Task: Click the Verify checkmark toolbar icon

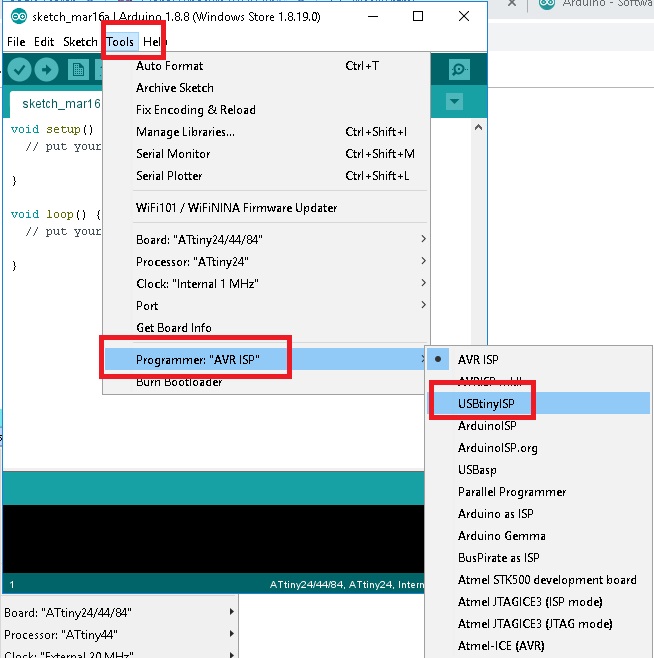Action: coord(19,70)
